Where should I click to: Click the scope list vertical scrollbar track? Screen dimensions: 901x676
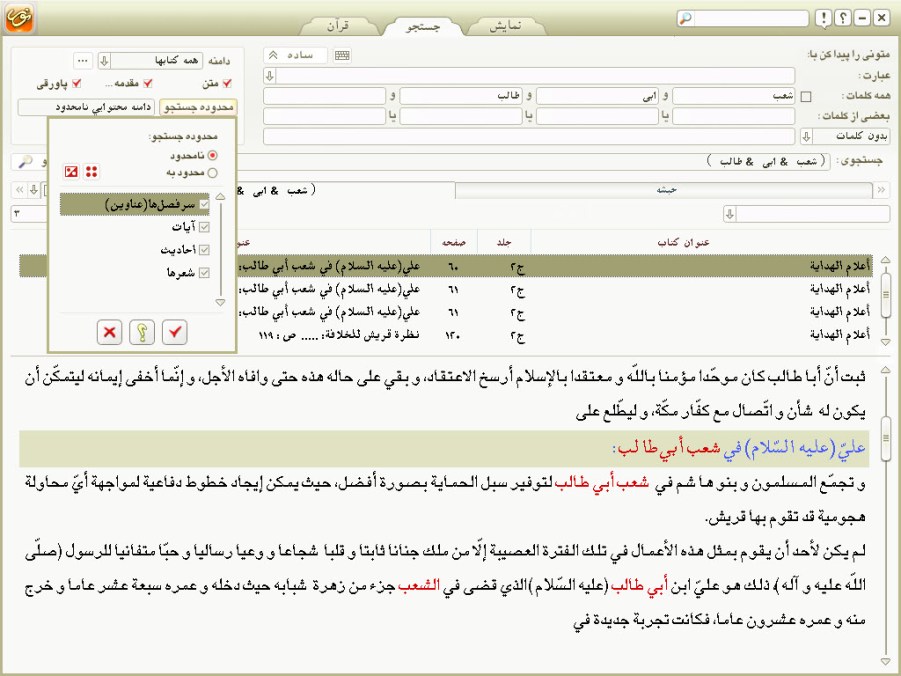tap(220, 249)
